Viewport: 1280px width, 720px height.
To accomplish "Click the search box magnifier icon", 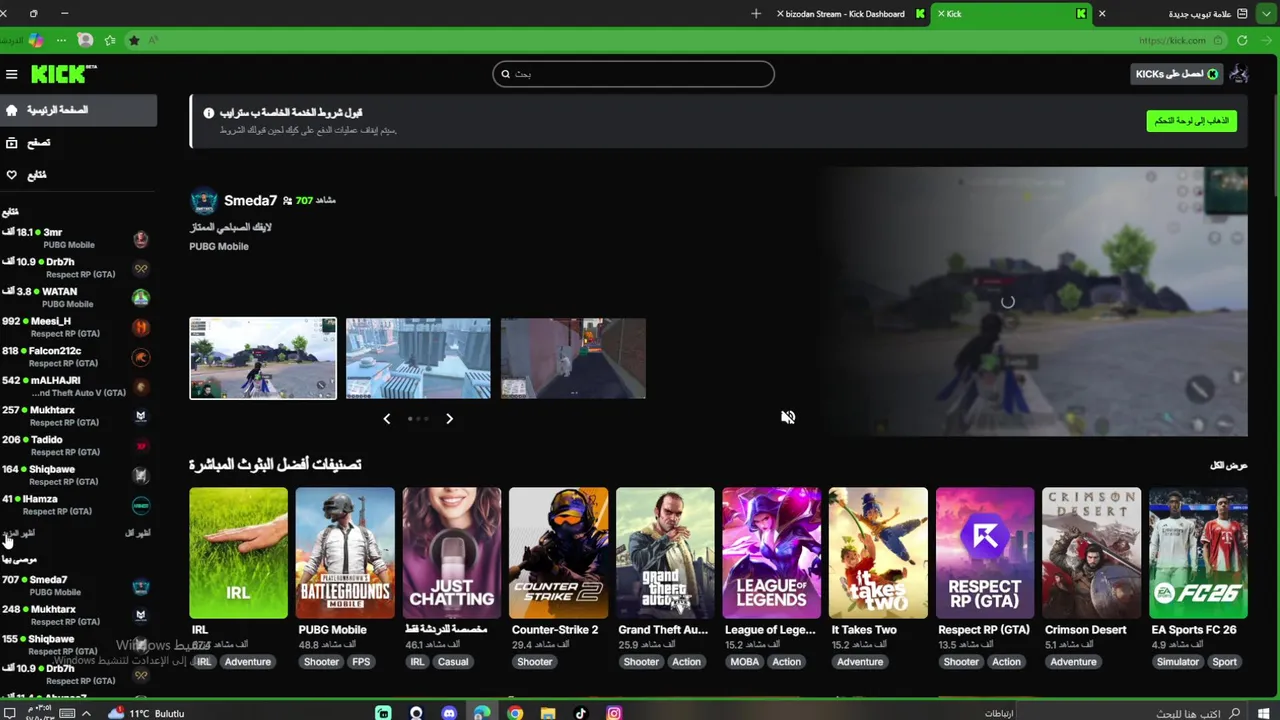I will click(506, 74).
